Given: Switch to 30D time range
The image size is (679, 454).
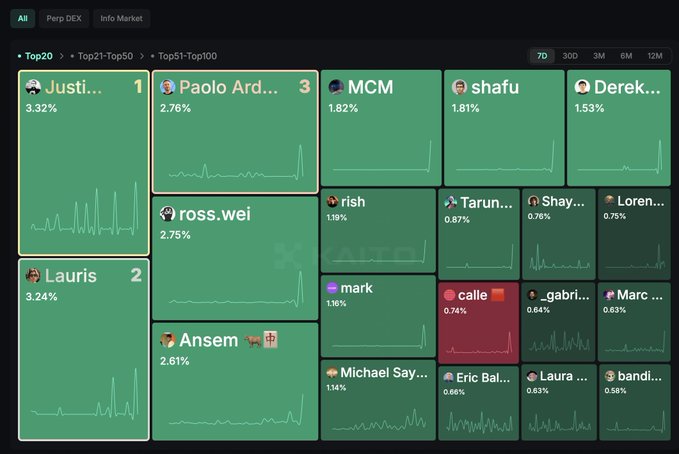Looking at the screenshot, I should click(x=570, y=56).
